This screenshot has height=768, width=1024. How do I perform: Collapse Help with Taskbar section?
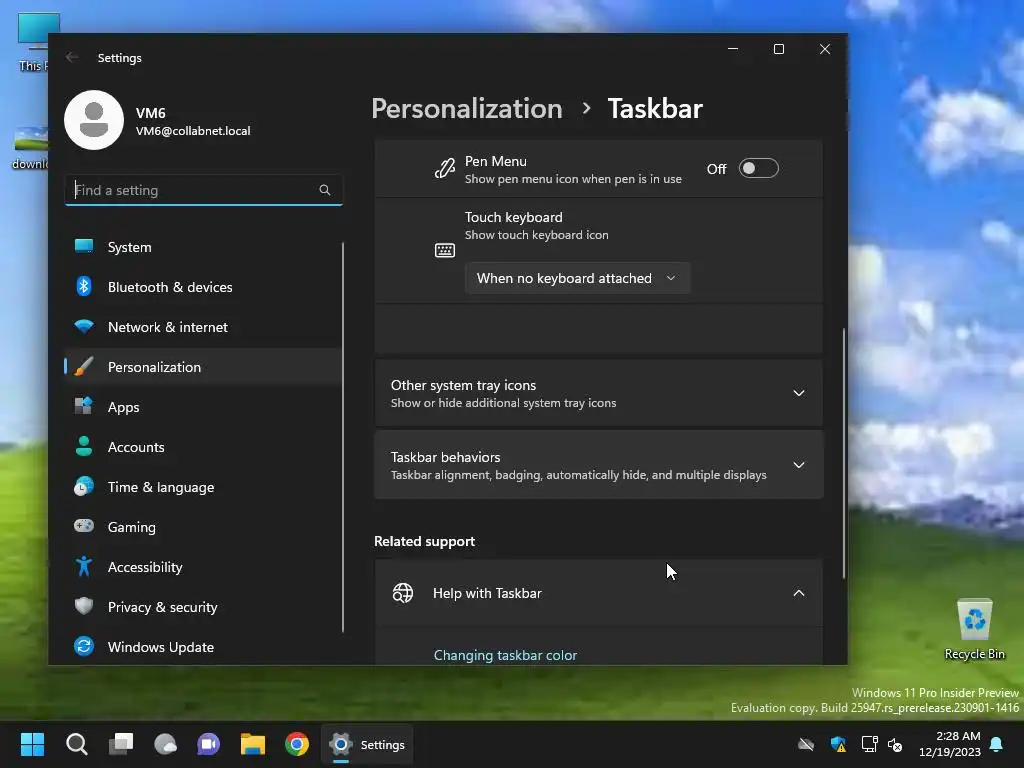click(x=598, y=593)
